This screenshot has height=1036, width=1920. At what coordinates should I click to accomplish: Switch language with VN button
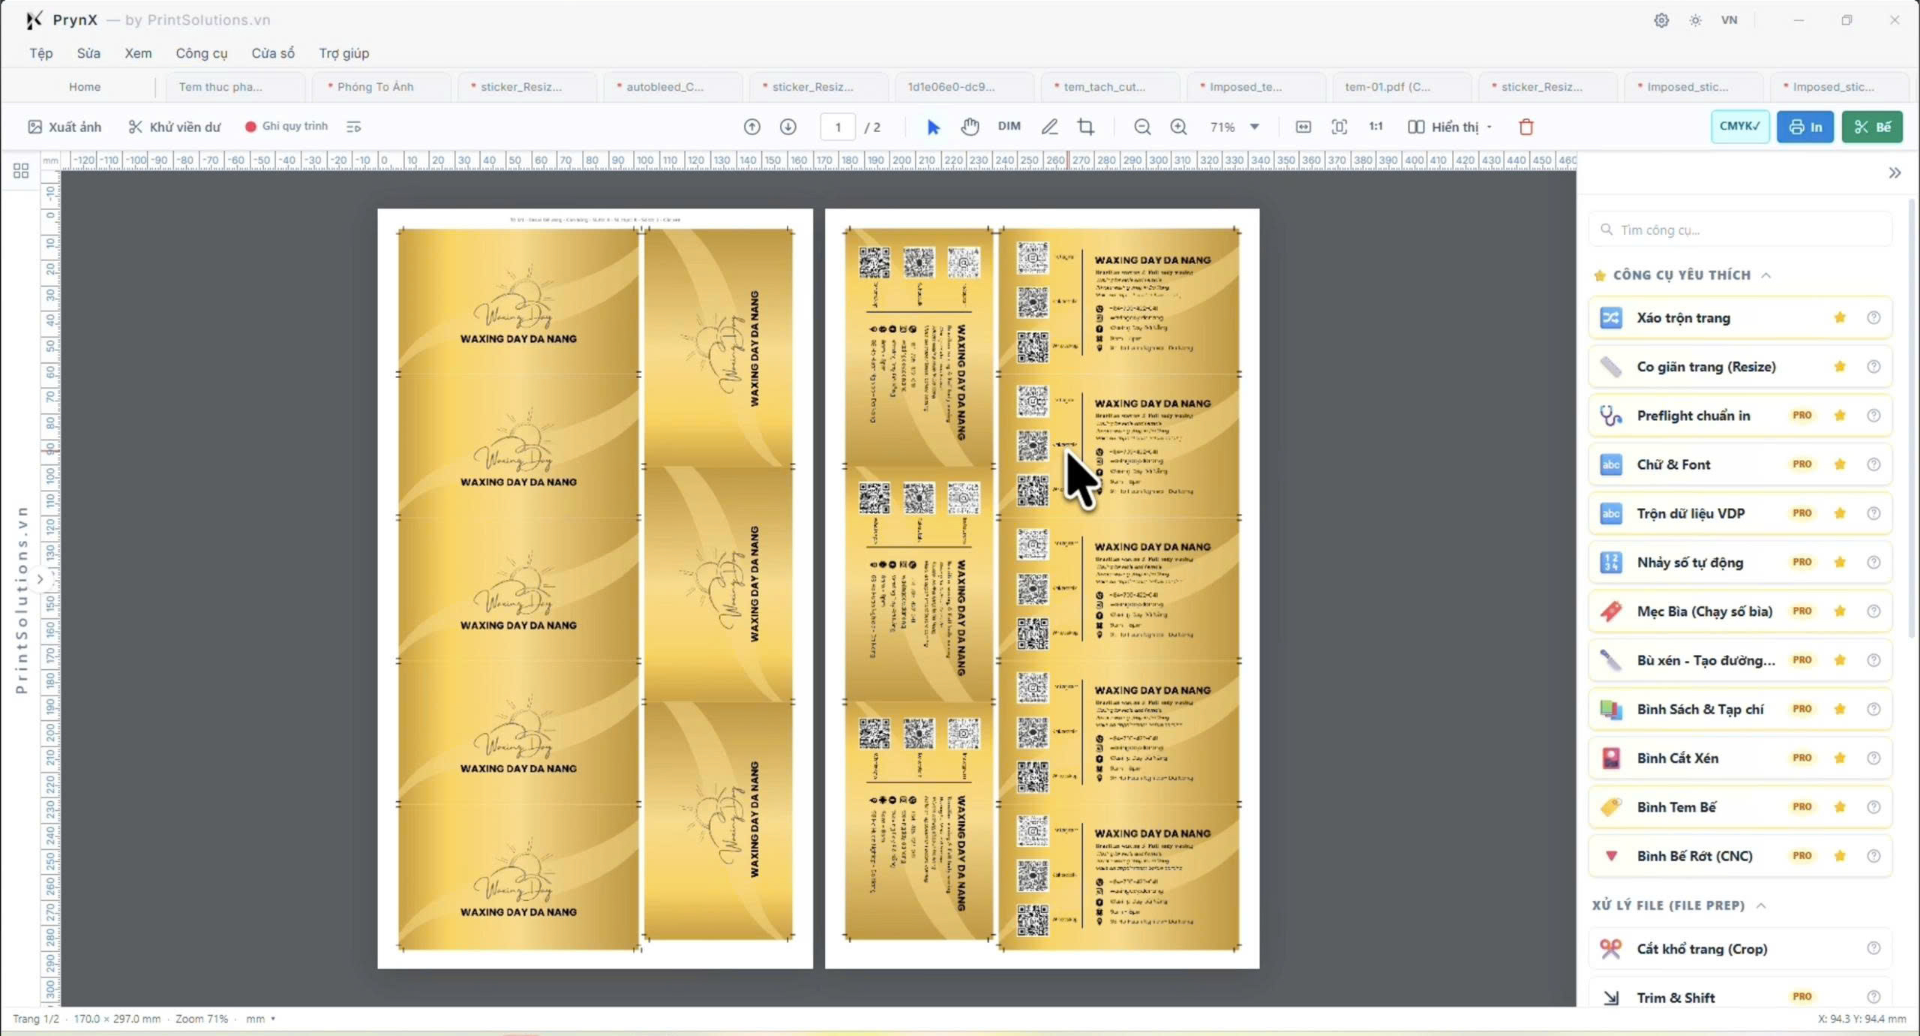pos(1729,20)
